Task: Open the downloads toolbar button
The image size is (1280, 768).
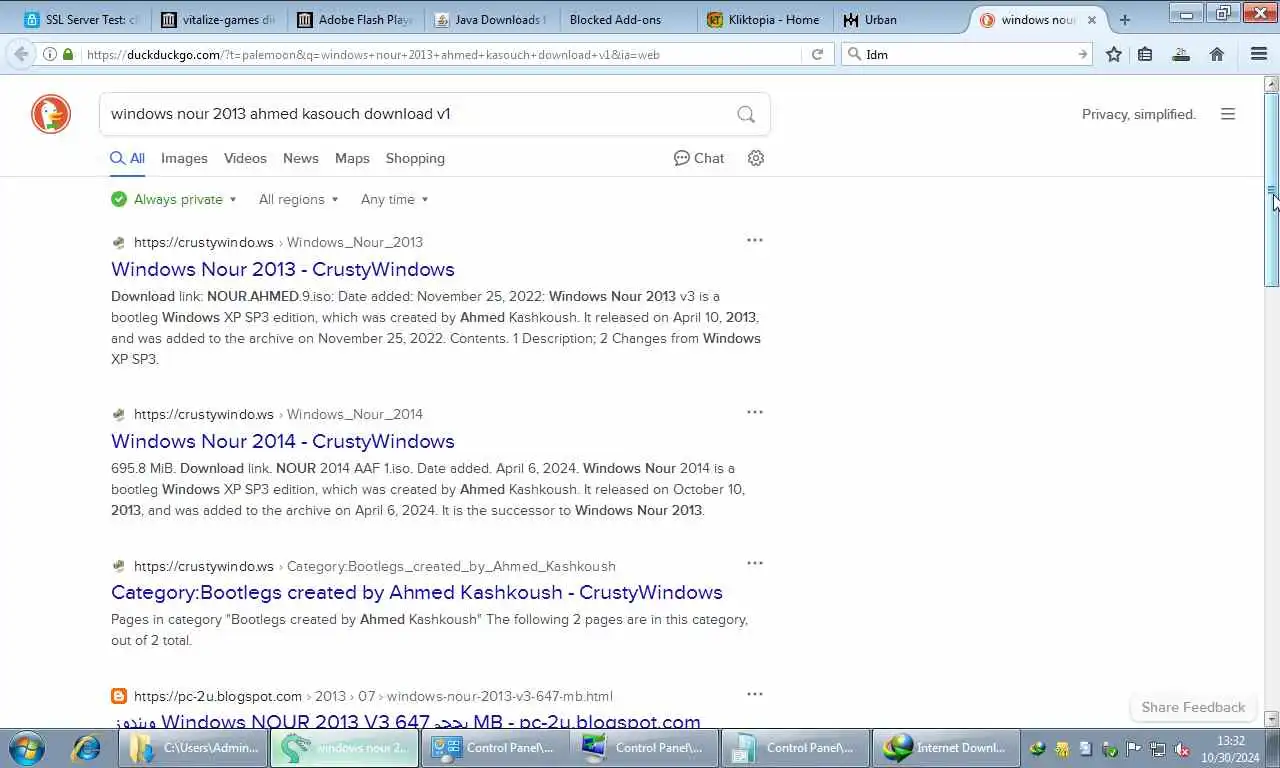Action: (x=1181, y=54)
